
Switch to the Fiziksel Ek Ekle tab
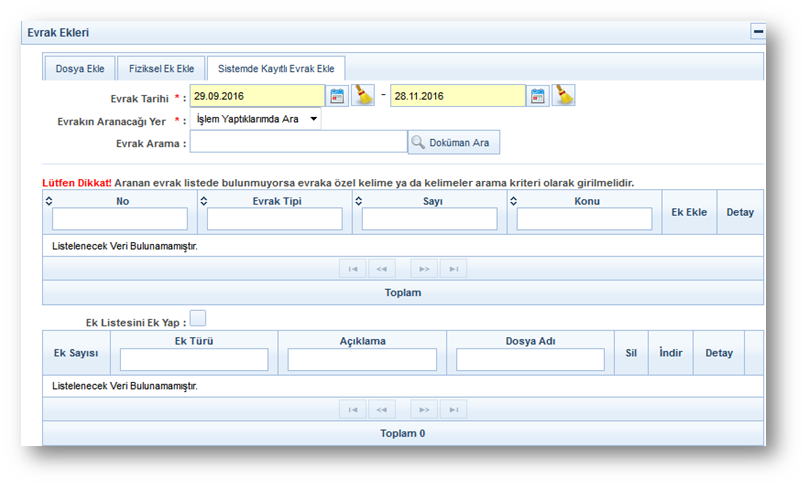(x=161, y=69)
